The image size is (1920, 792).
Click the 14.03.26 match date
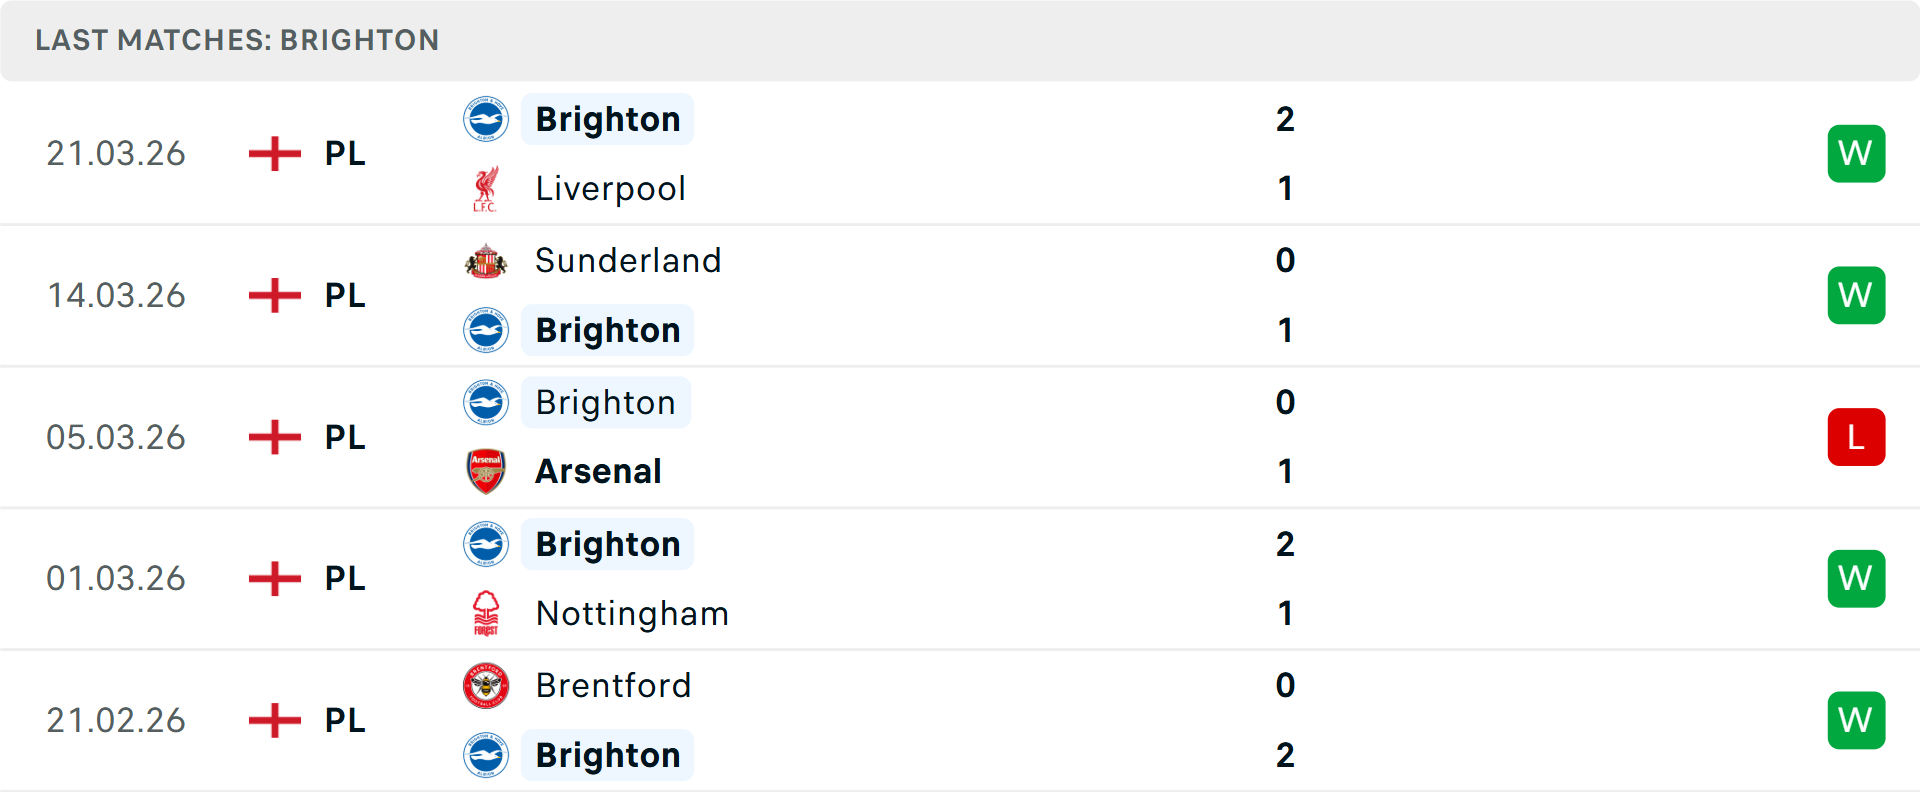[116, 296]
